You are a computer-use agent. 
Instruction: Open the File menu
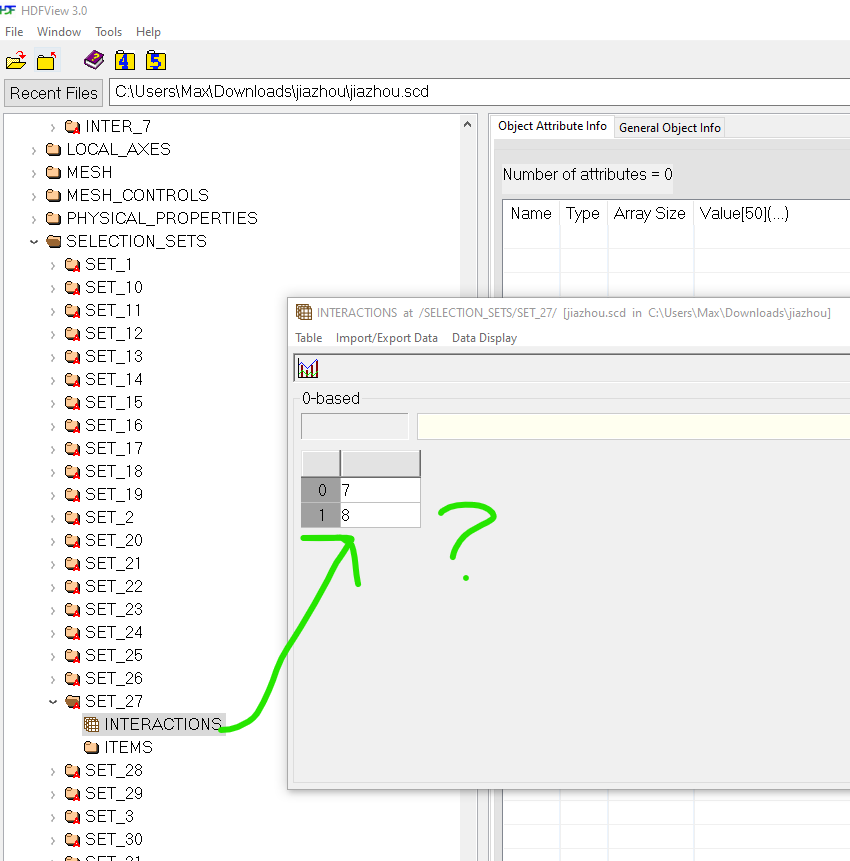pos(14,32)
